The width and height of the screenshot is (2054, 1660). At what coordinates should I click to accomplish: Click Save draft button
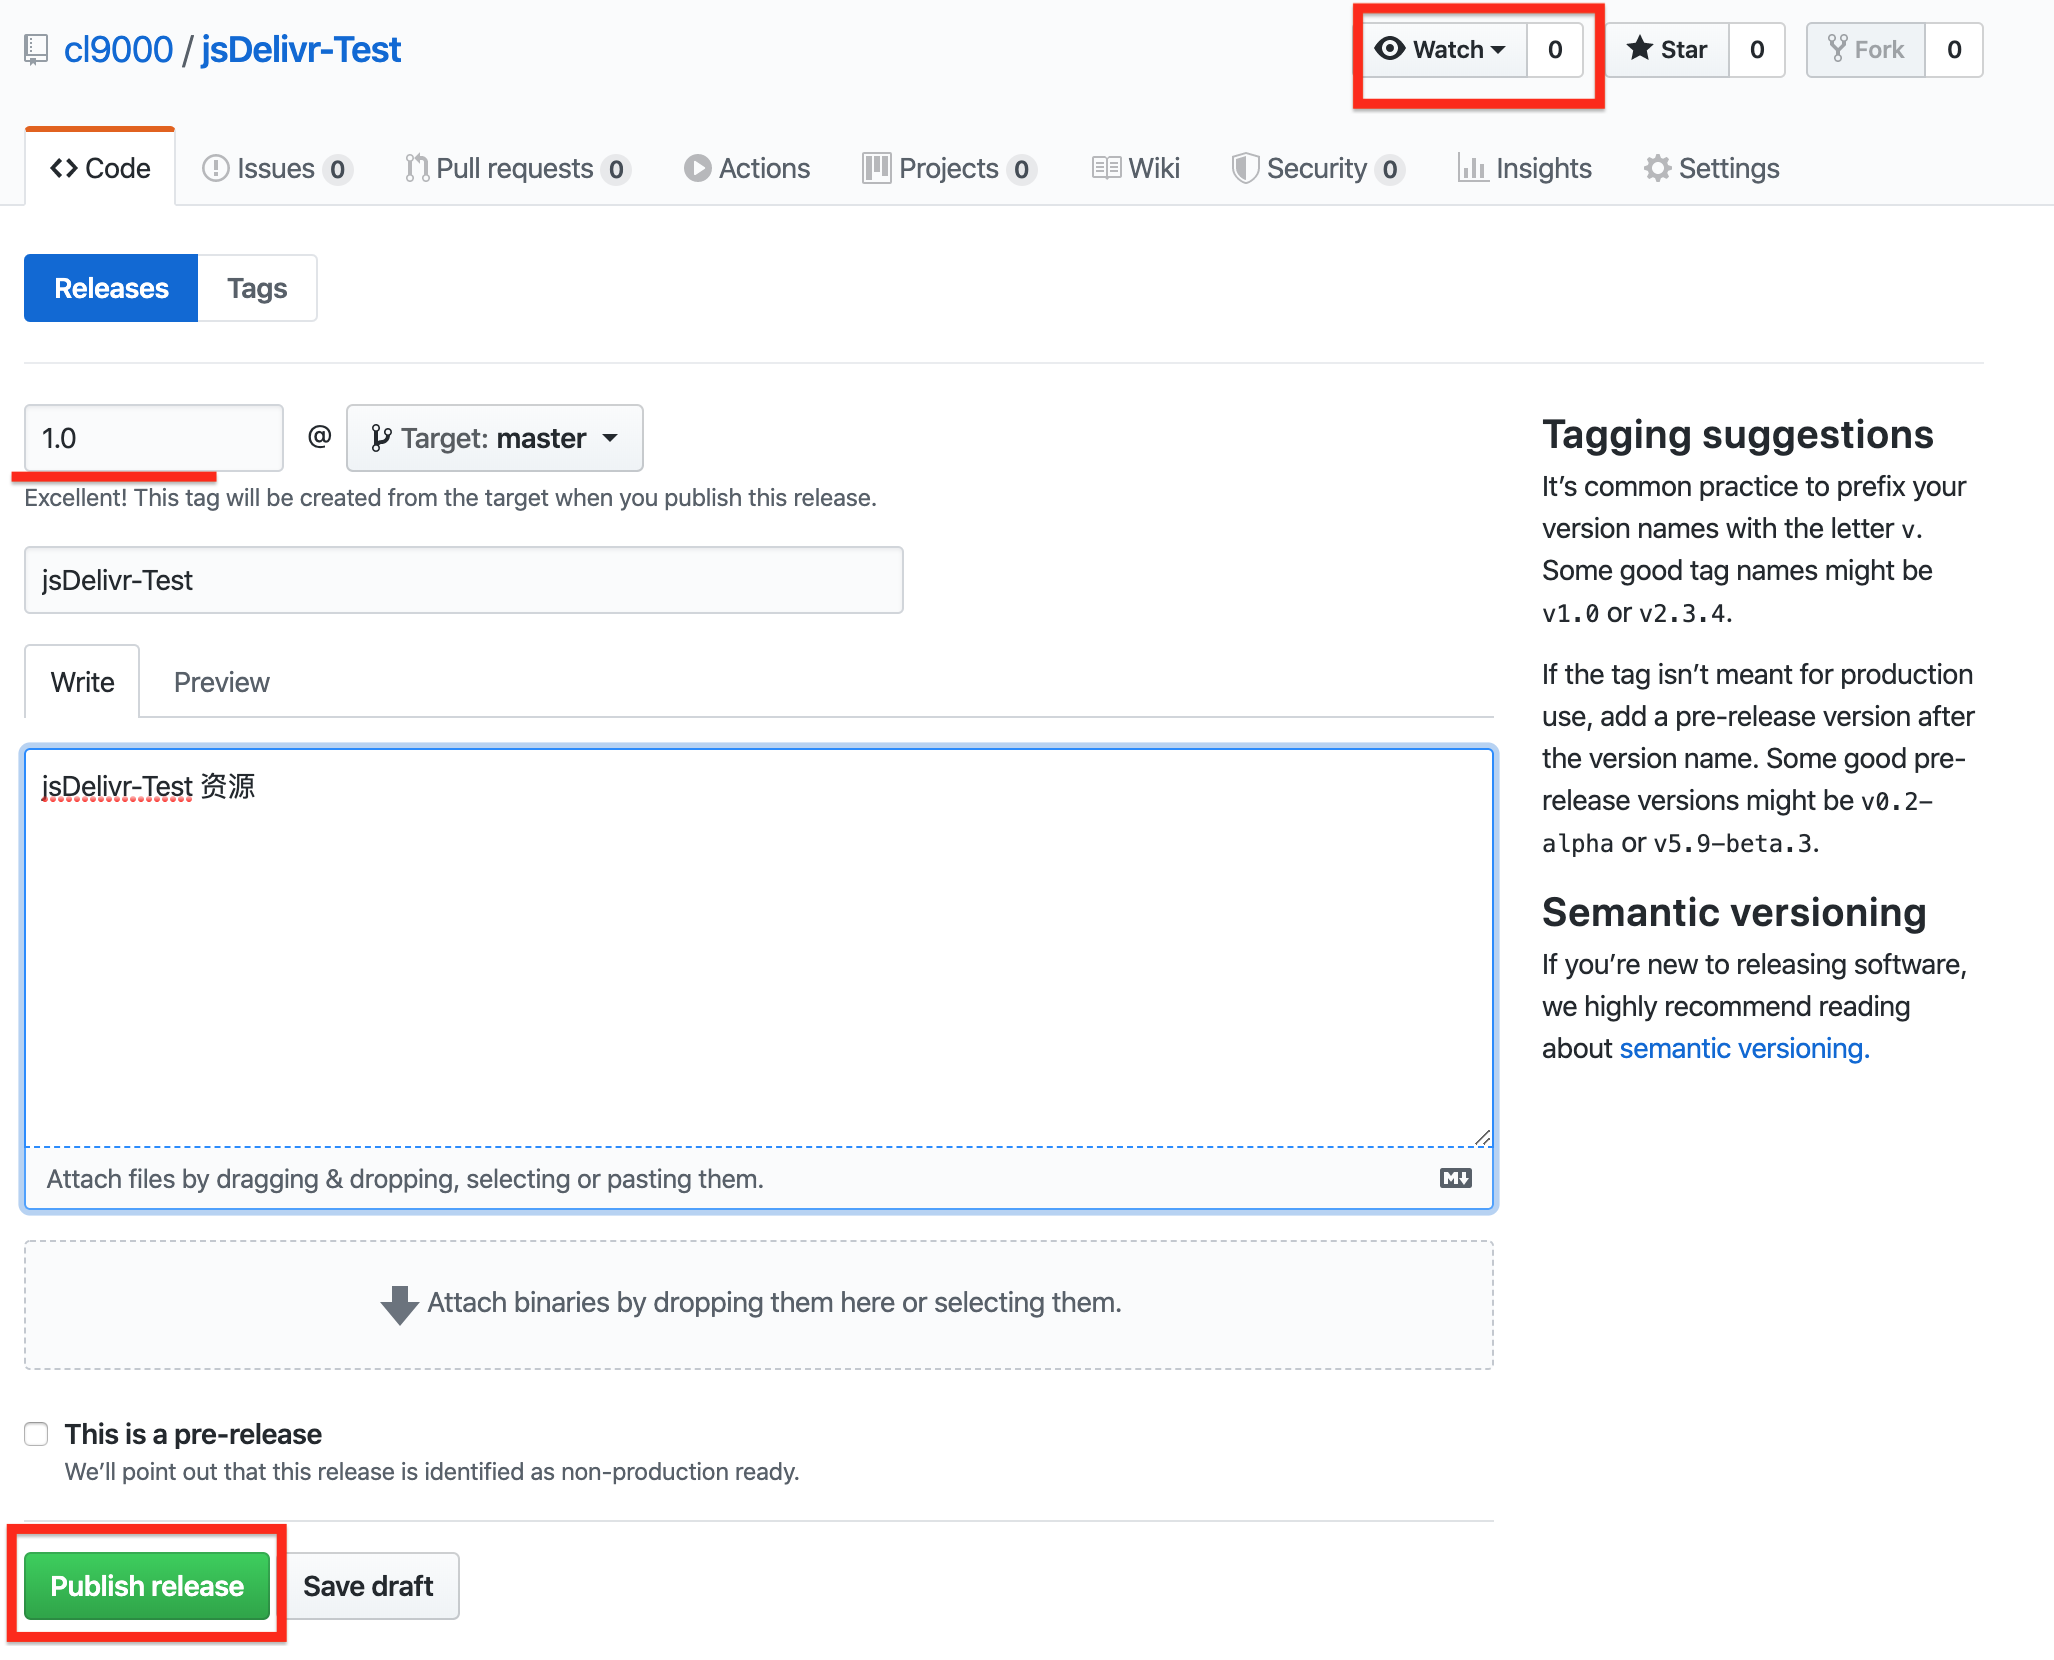pyautogui.click(x=368, y=1586)
